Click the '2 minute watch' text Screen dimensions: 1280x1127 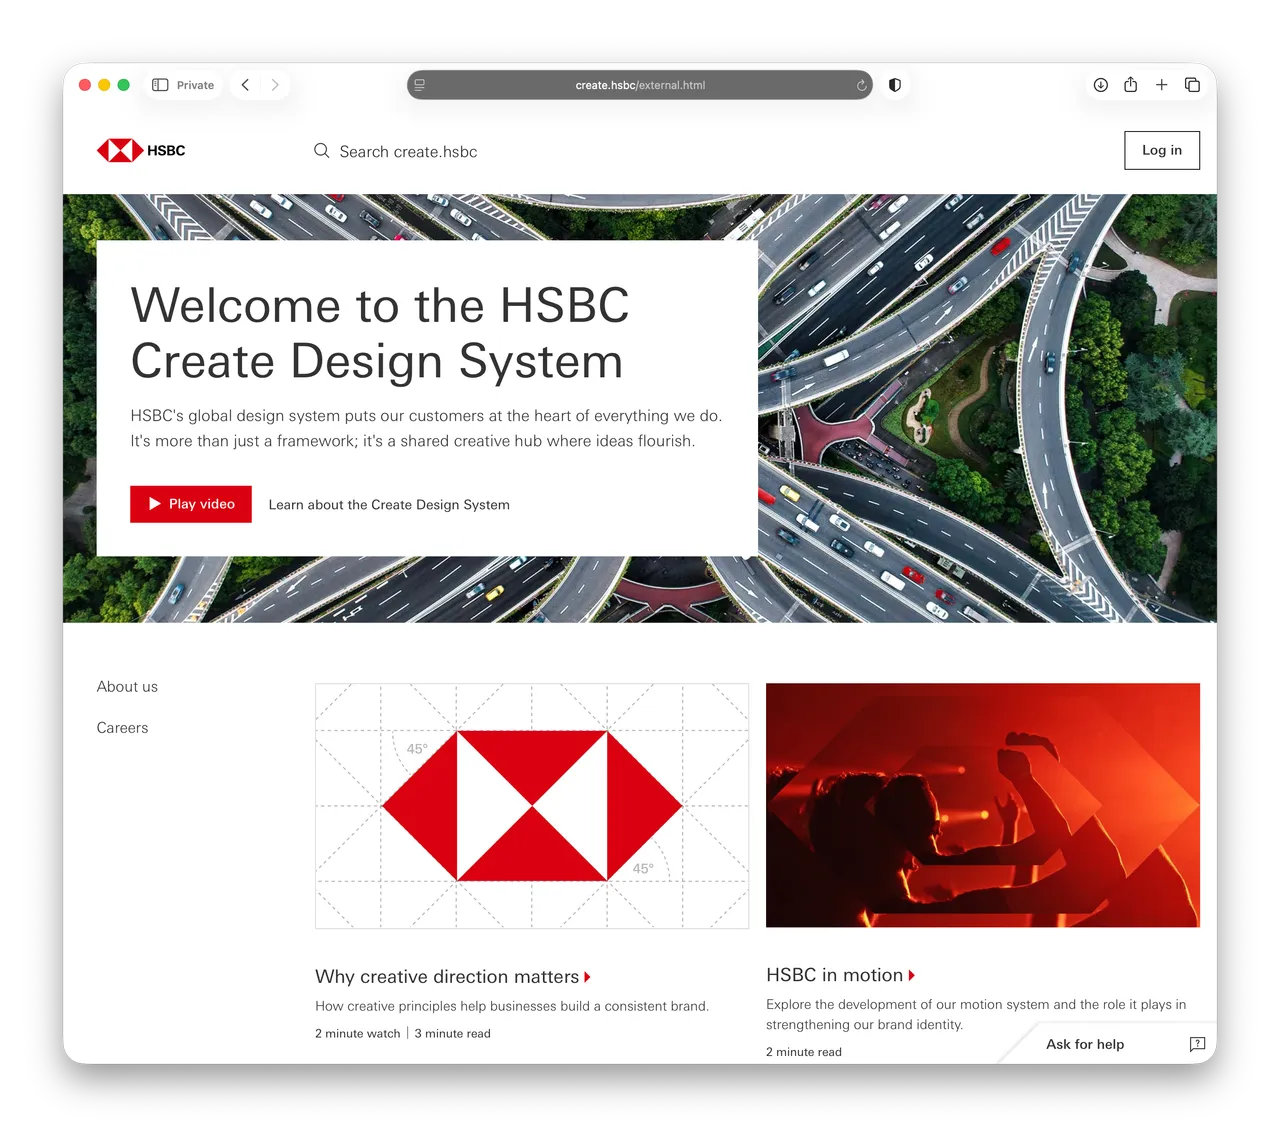[x=357, y=1034]
